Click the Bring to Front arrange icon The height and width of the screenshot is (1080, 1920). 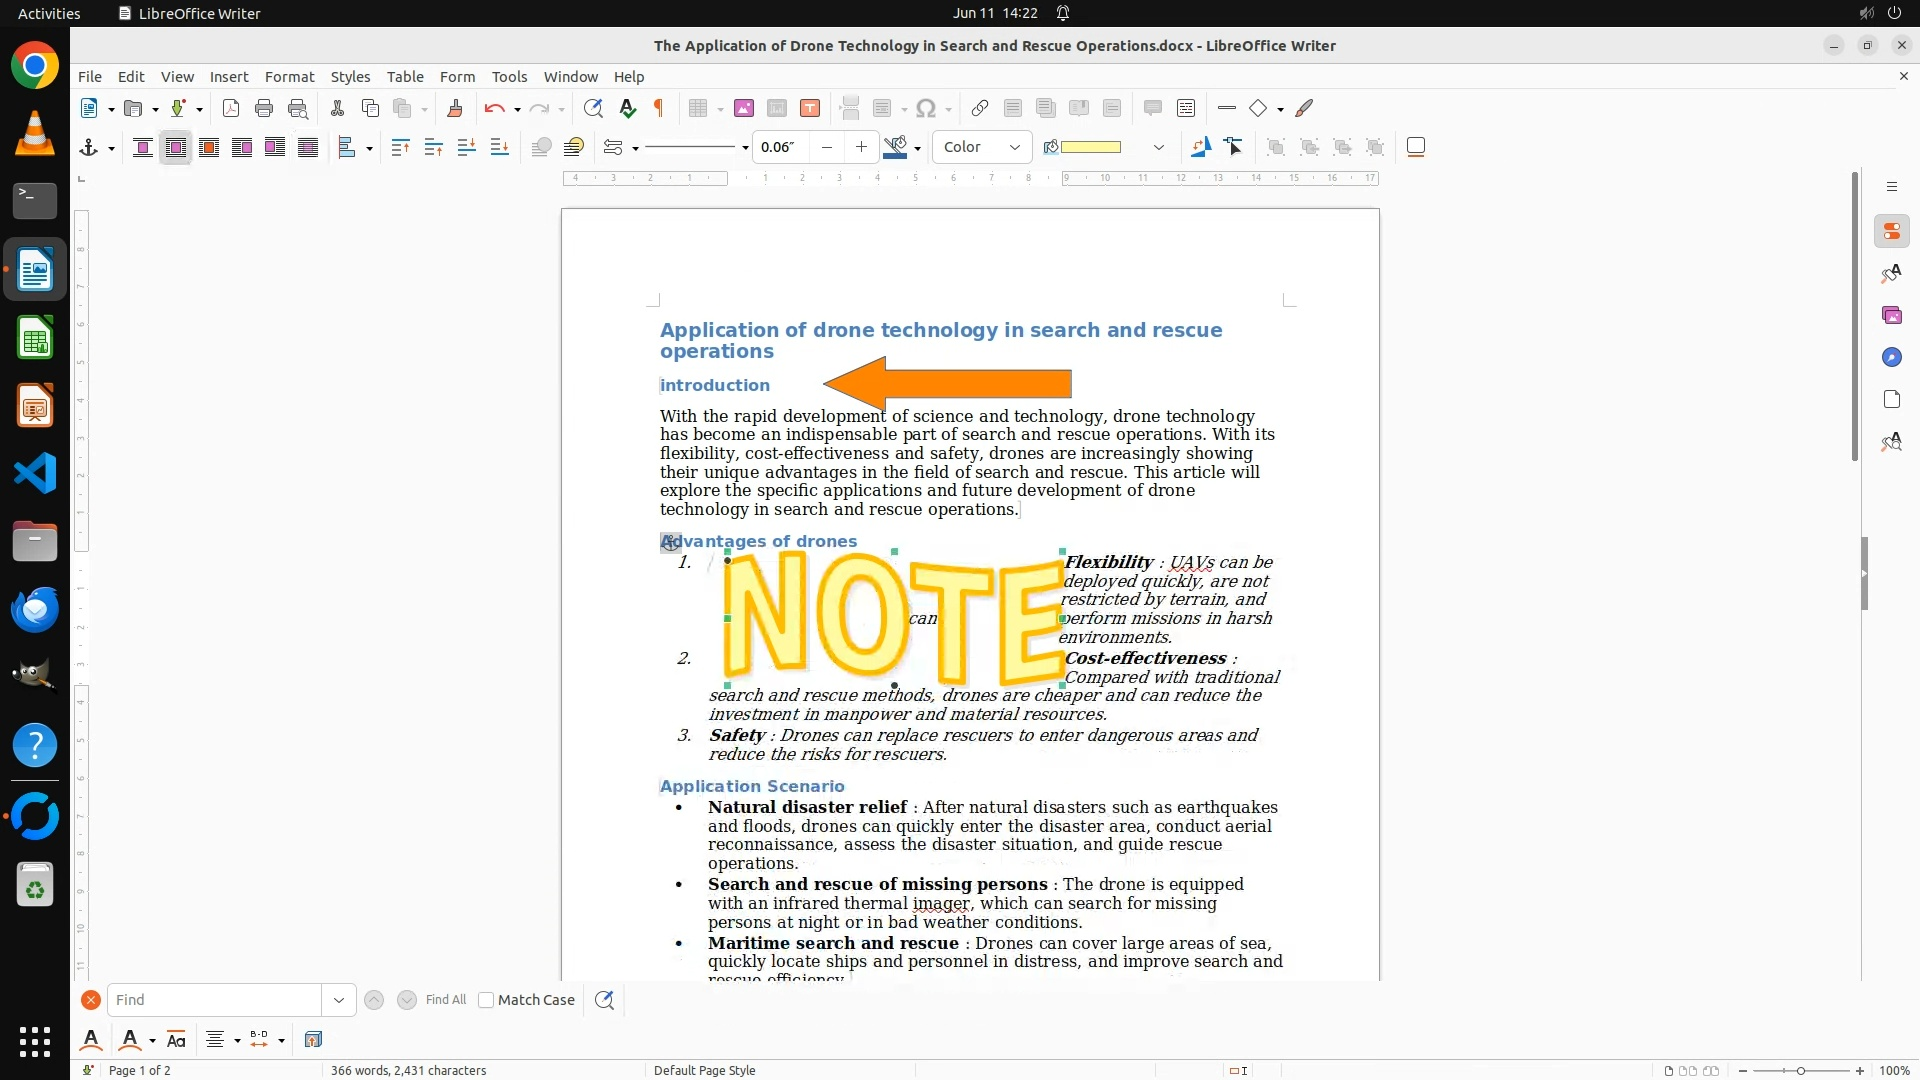400,147
